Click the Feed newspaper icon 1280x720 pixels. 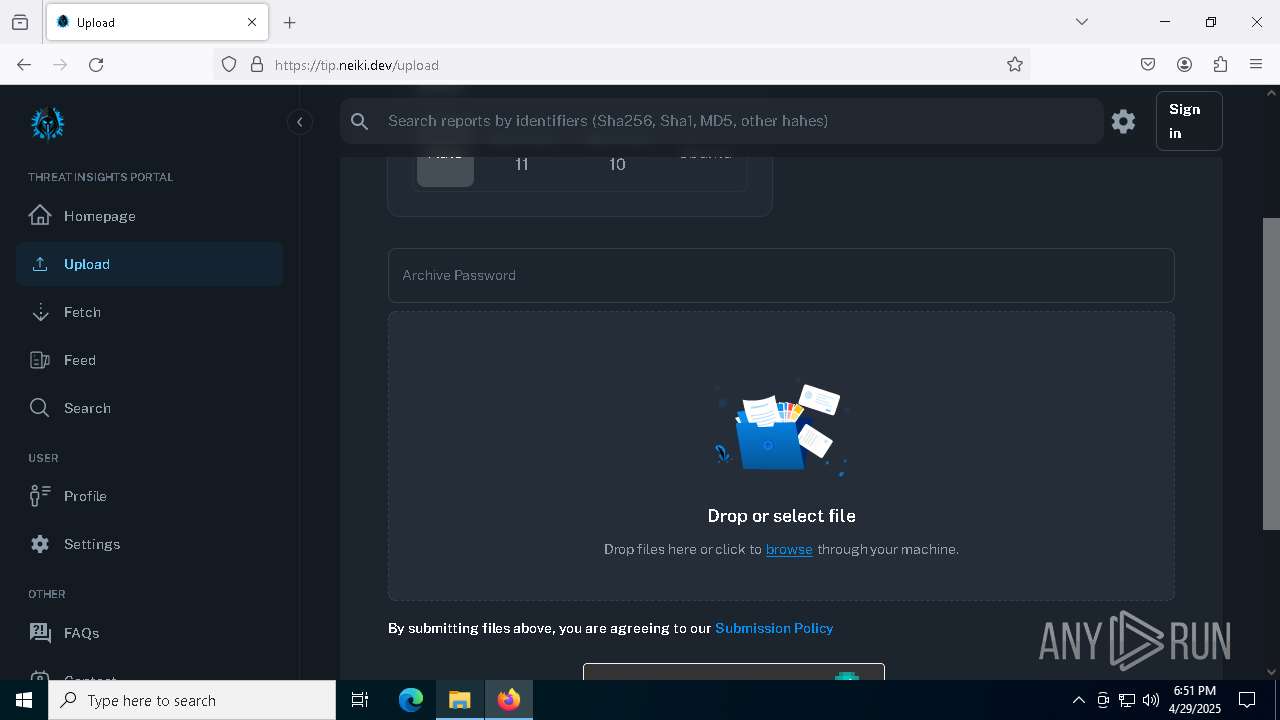click(40, 360)
